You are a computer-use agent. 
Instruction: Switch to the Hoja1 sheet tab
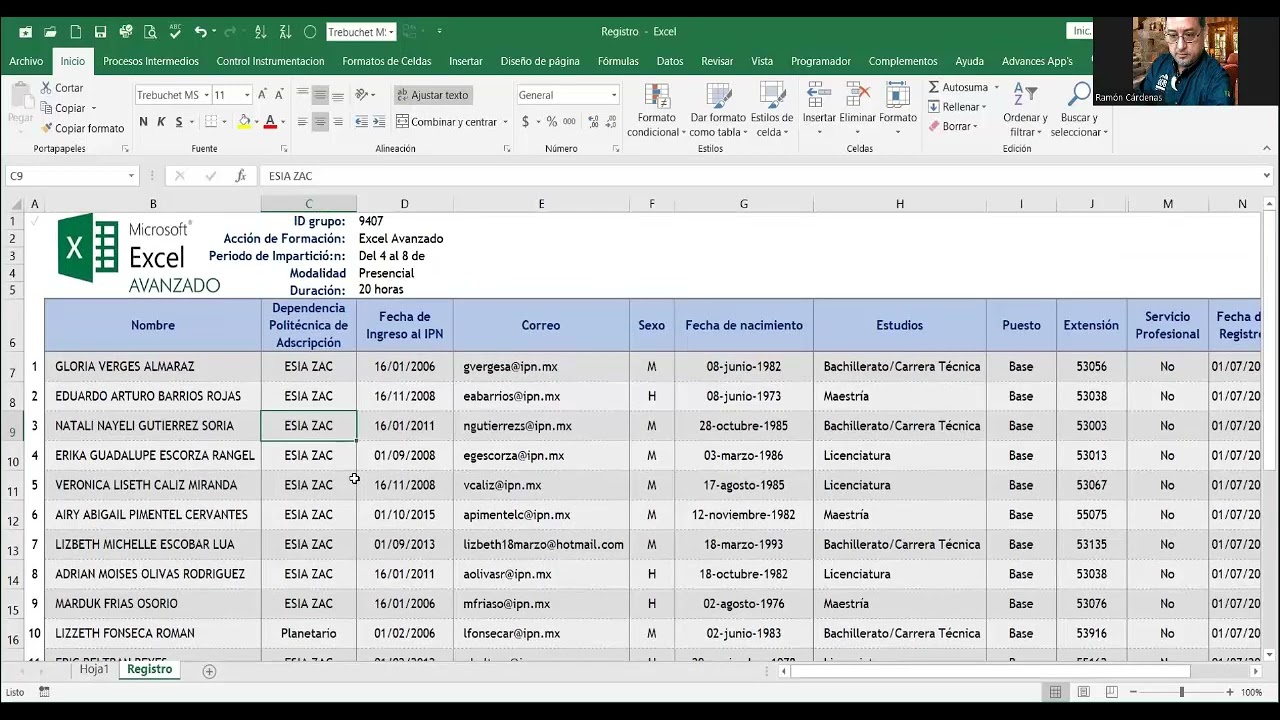[94, 670]
